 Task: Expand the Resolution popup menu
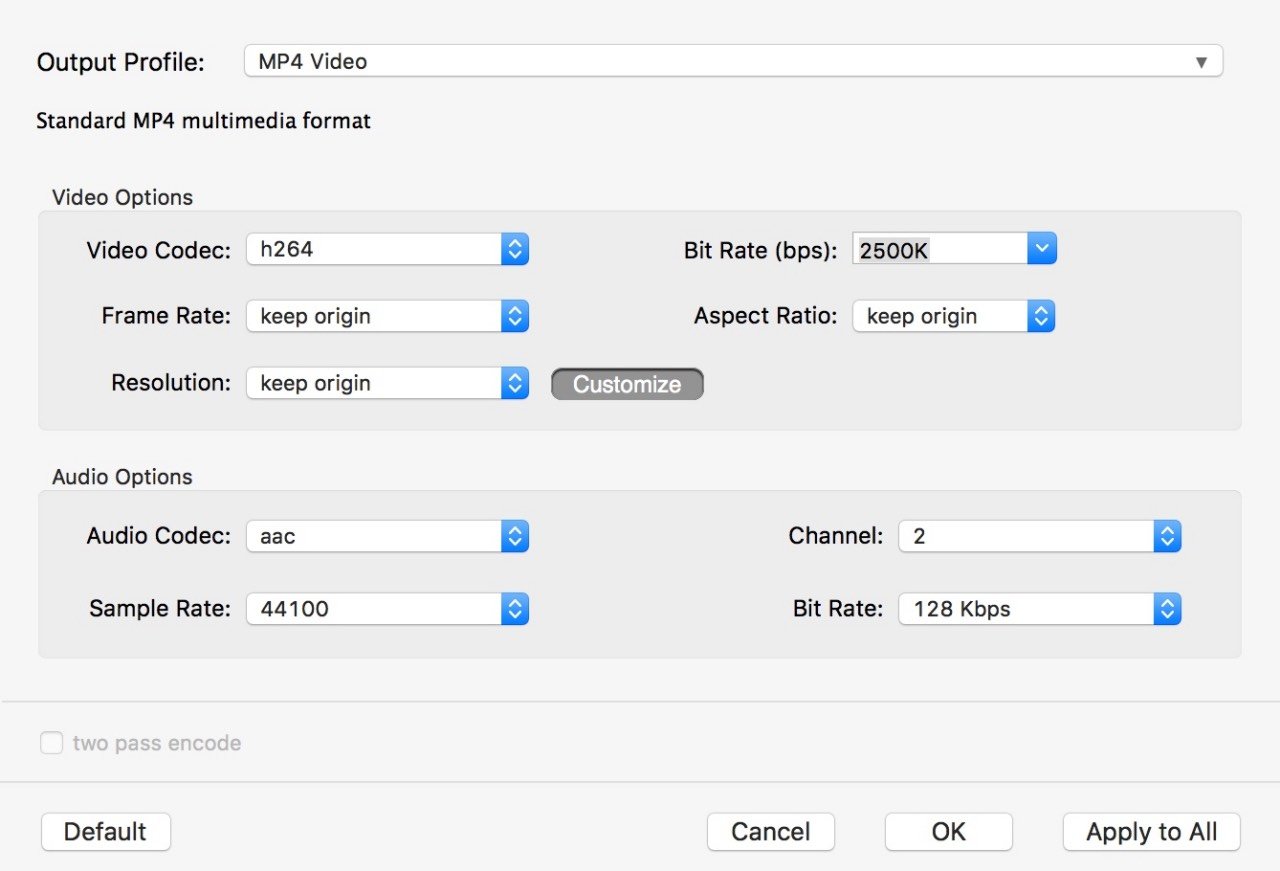(386, 383)
